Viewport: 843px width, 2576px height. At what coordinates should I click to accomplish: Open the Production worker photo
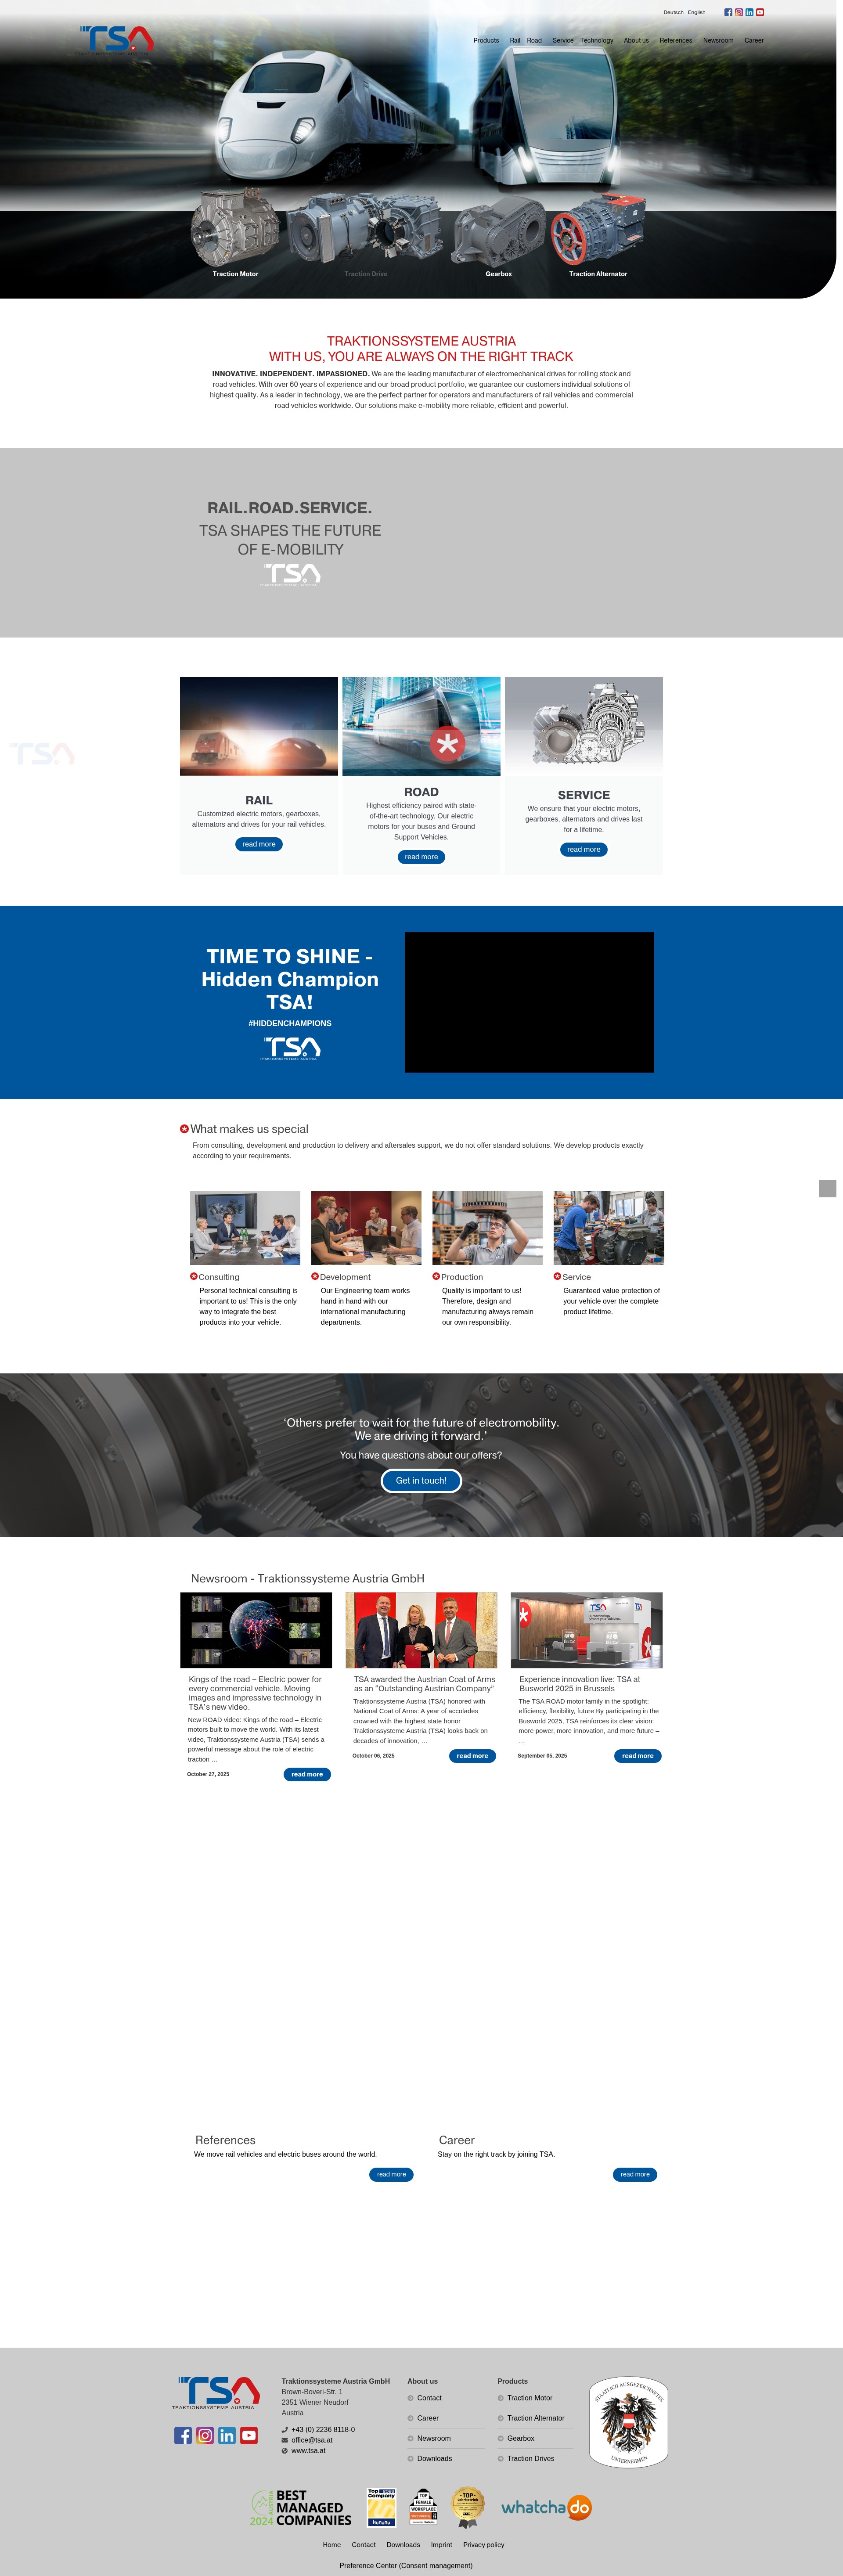tap(487, 1228)
